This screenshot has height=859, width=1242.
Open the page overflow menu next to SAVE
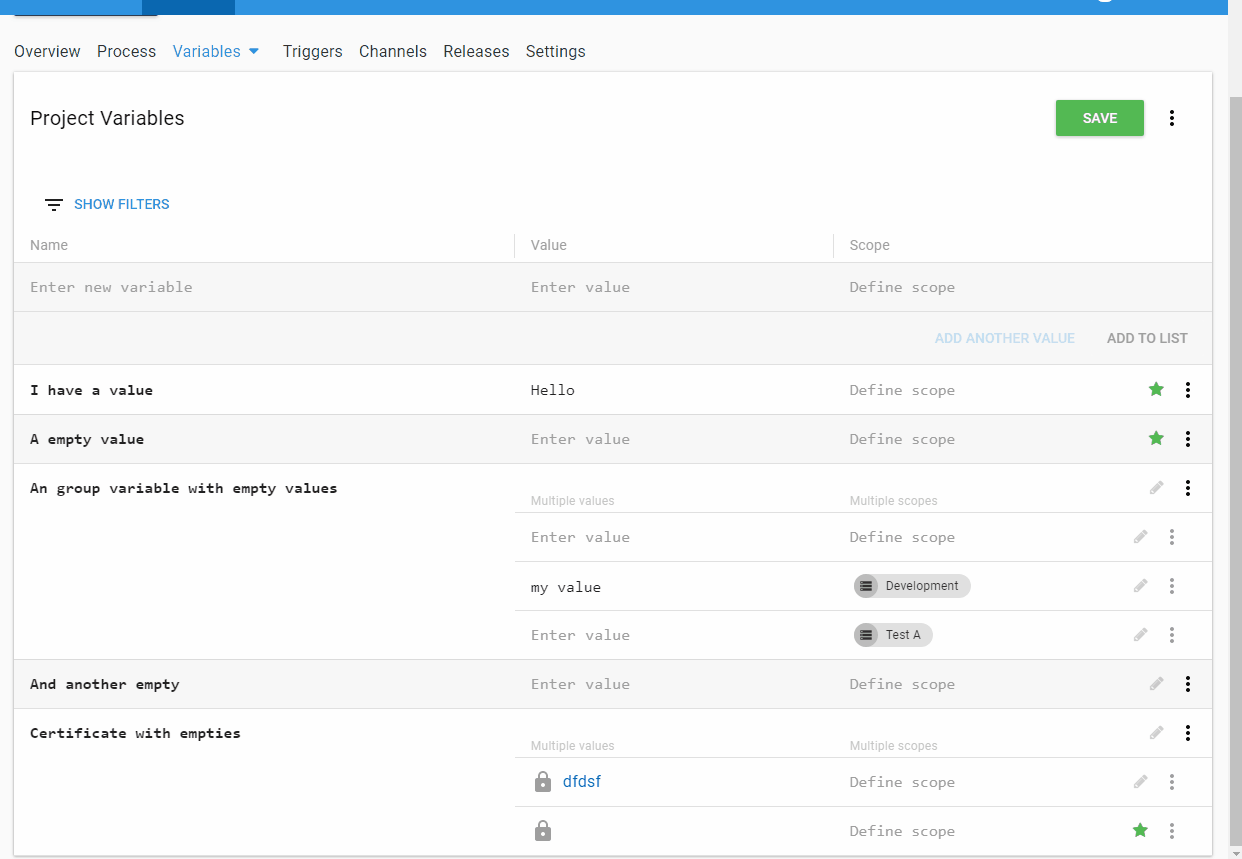pyautogui.click(x=1172, y=118)
